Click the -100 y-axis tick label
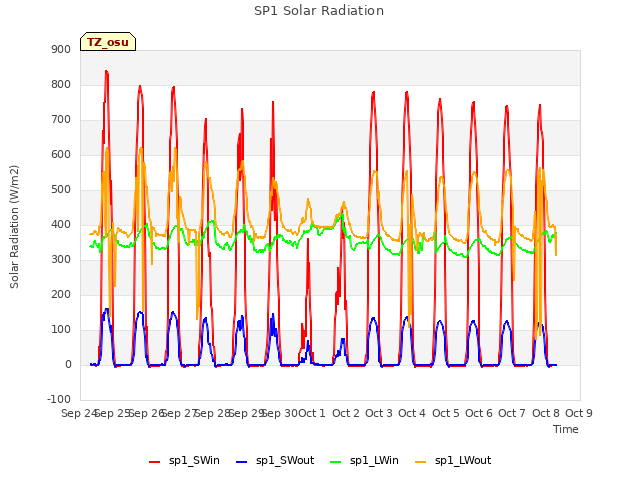 point(59,400)
